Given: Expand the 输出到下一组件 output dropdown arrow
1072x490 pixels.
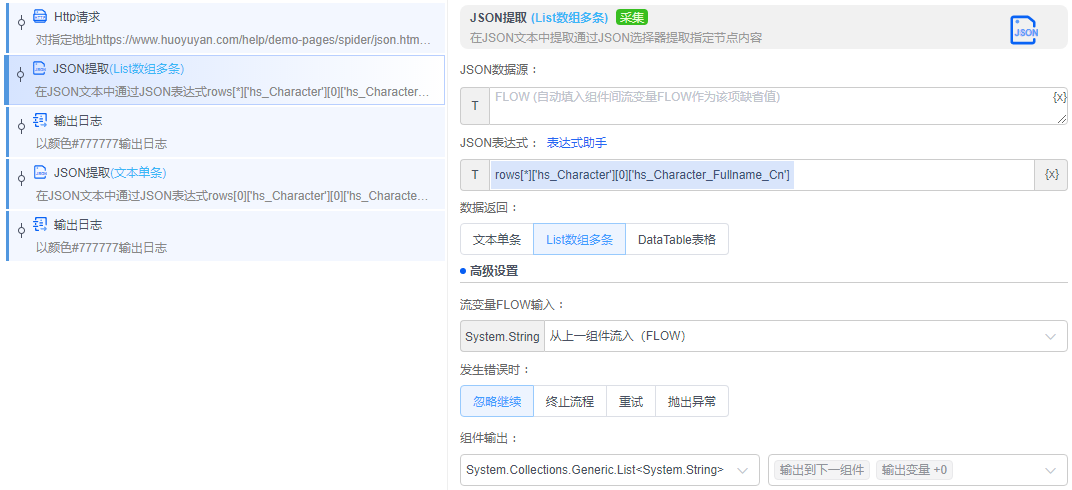Looking at the screenshot, I should 1051,470.
